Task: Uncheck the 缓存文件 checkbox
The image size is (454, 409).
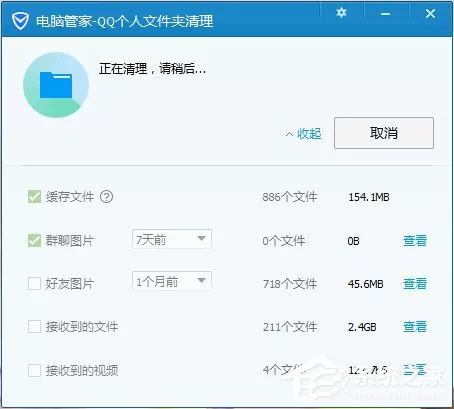Action: point(34,197)
